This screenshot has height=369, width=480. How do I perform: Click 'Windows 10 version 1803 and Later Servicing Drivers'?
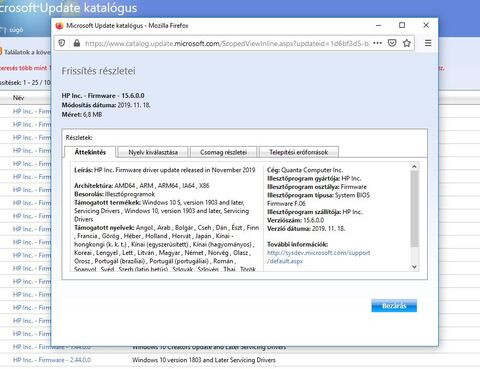[204, 360]
